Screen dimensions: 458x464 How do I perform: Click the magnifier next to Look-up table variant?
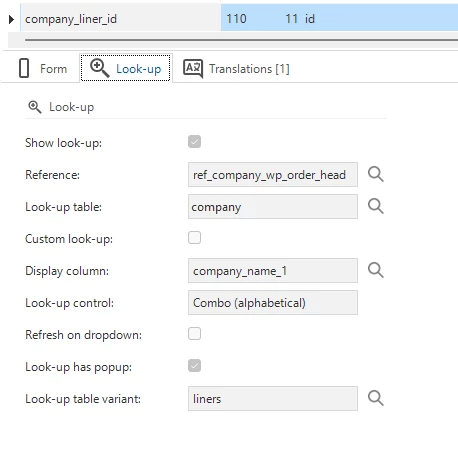pos(376,398)
